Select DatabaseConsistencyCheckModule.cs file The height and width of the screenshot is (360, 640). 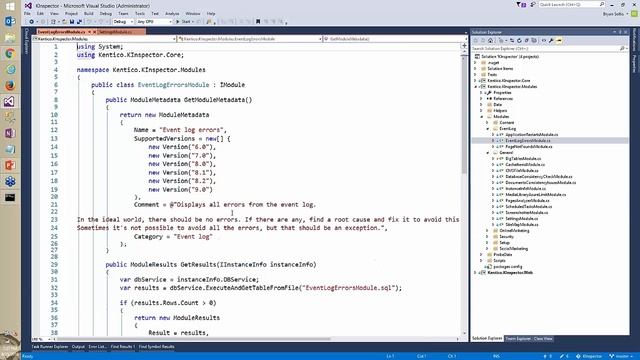pyautogui.click(x=539, y=177)
